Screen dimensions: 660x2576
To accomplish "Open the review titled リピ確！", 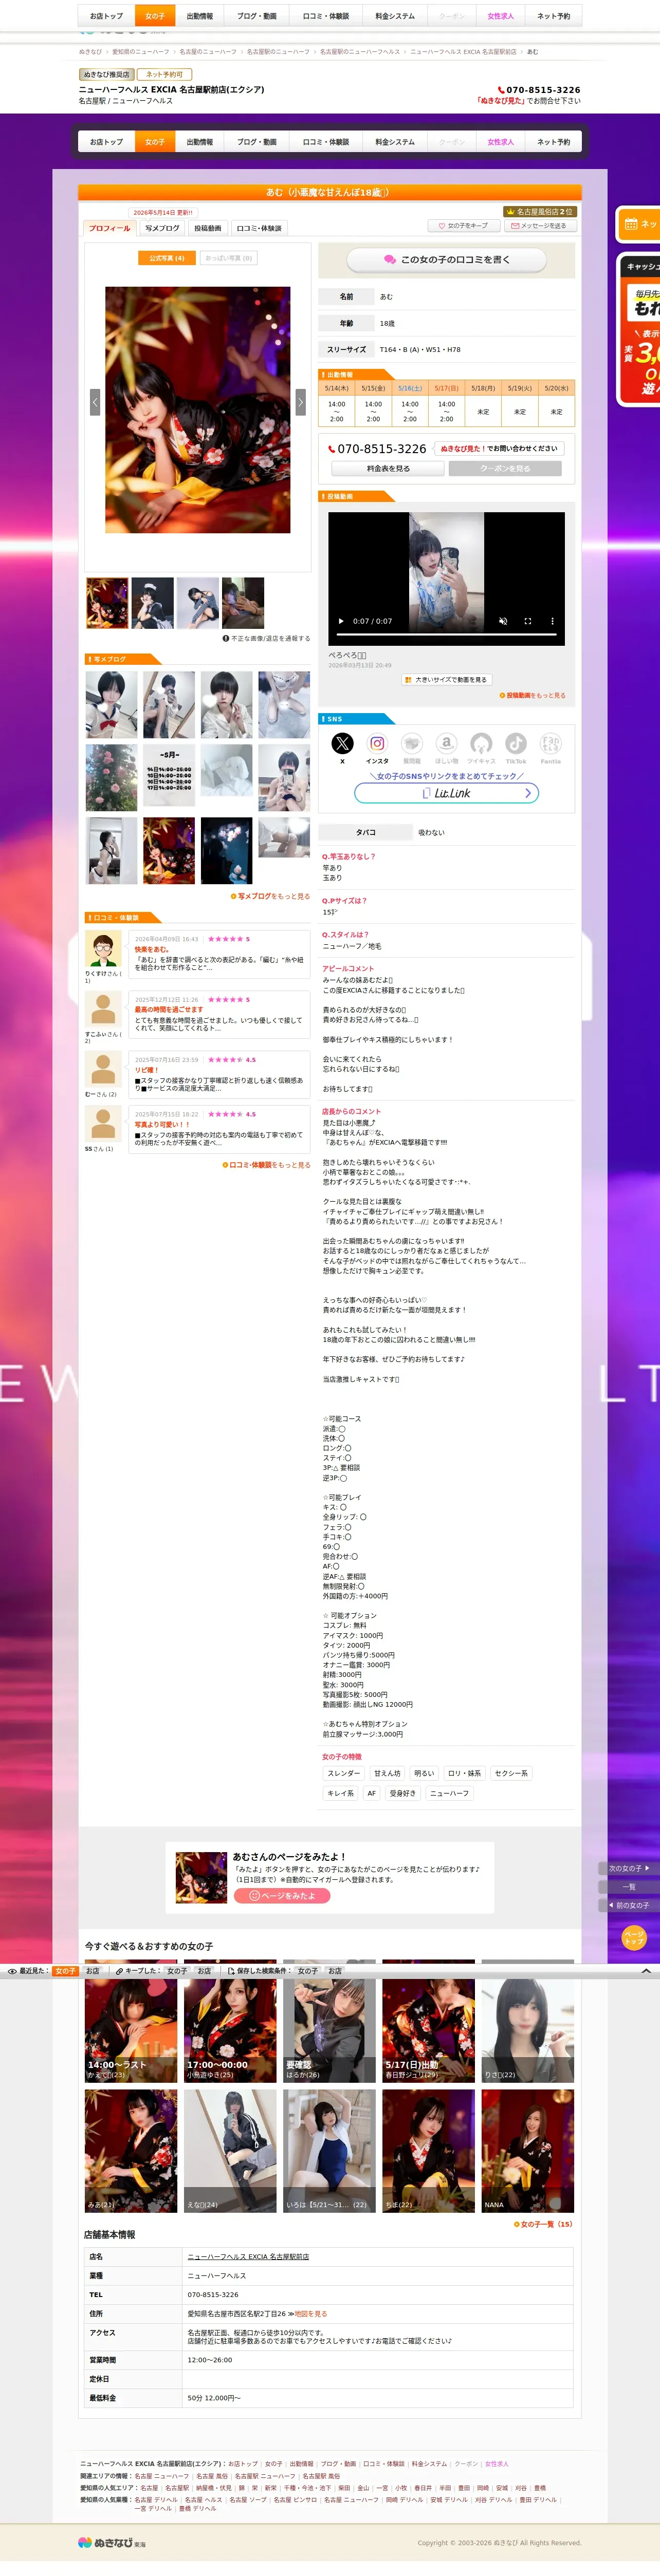I will click(147, 1070).
